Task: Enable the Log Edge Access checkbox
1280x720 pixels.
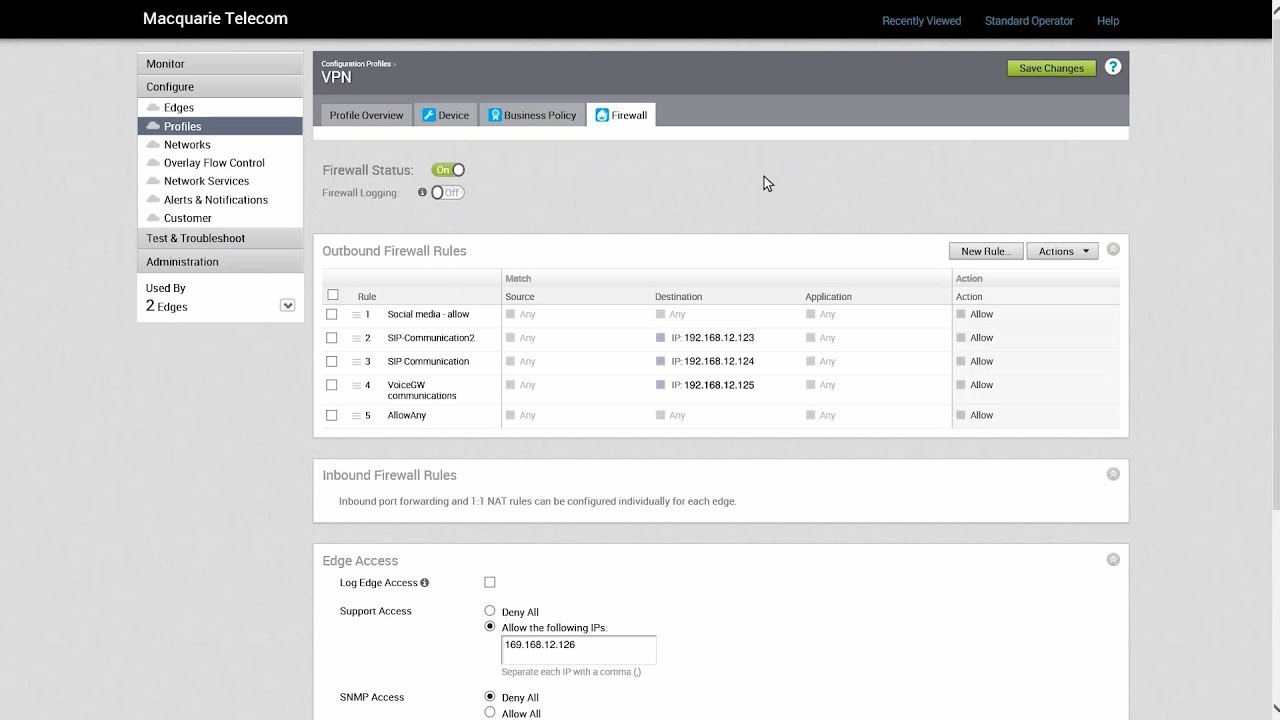Action: 489,582
